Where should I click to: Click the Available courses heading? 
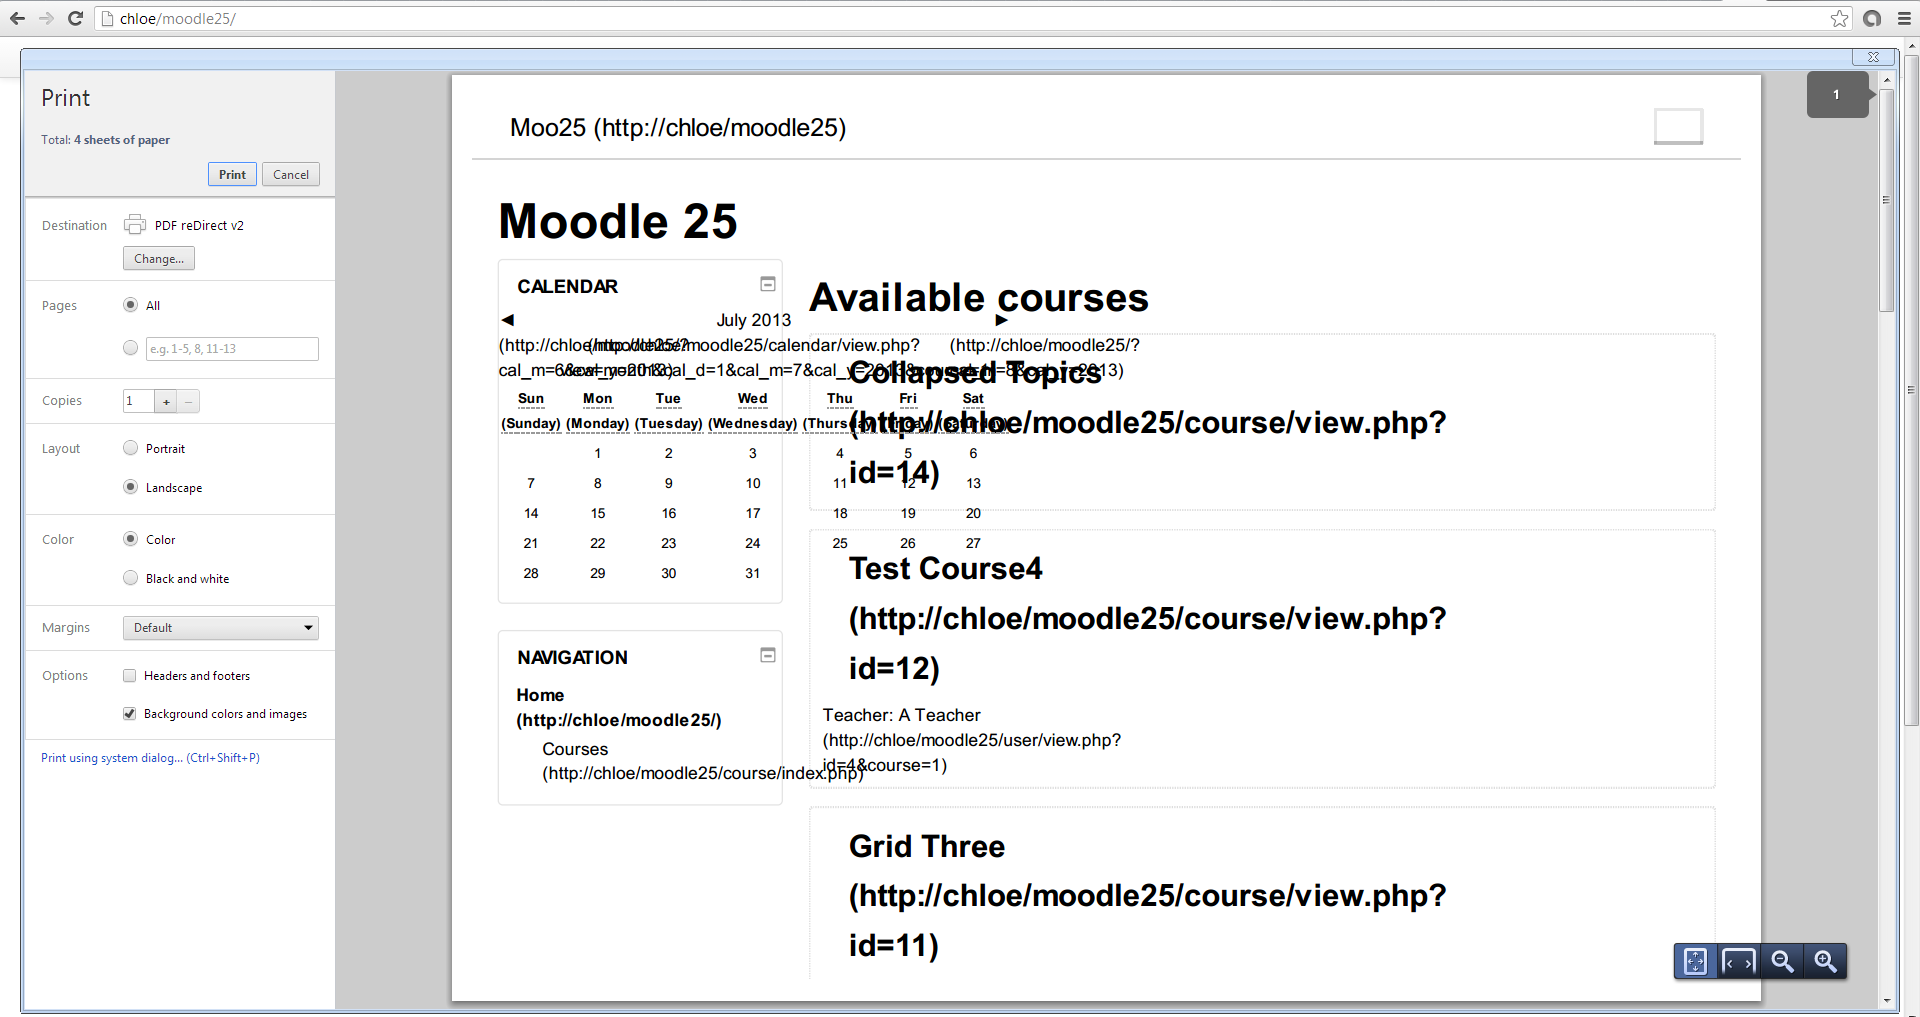[979, 298]
